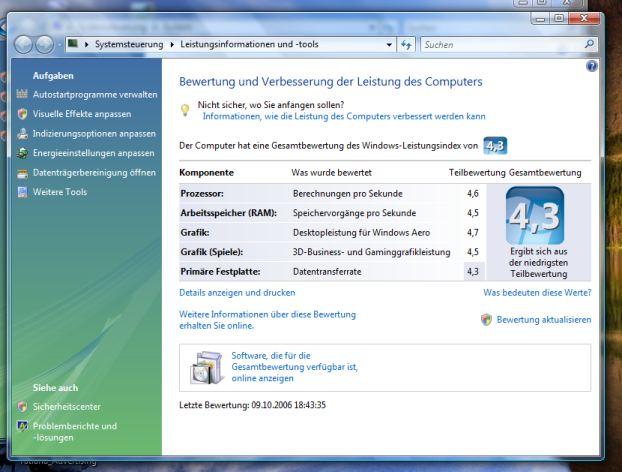Click small 4,3 score badge in summary line
Viewport: 622px width, 472px height.
pos(495,146)
